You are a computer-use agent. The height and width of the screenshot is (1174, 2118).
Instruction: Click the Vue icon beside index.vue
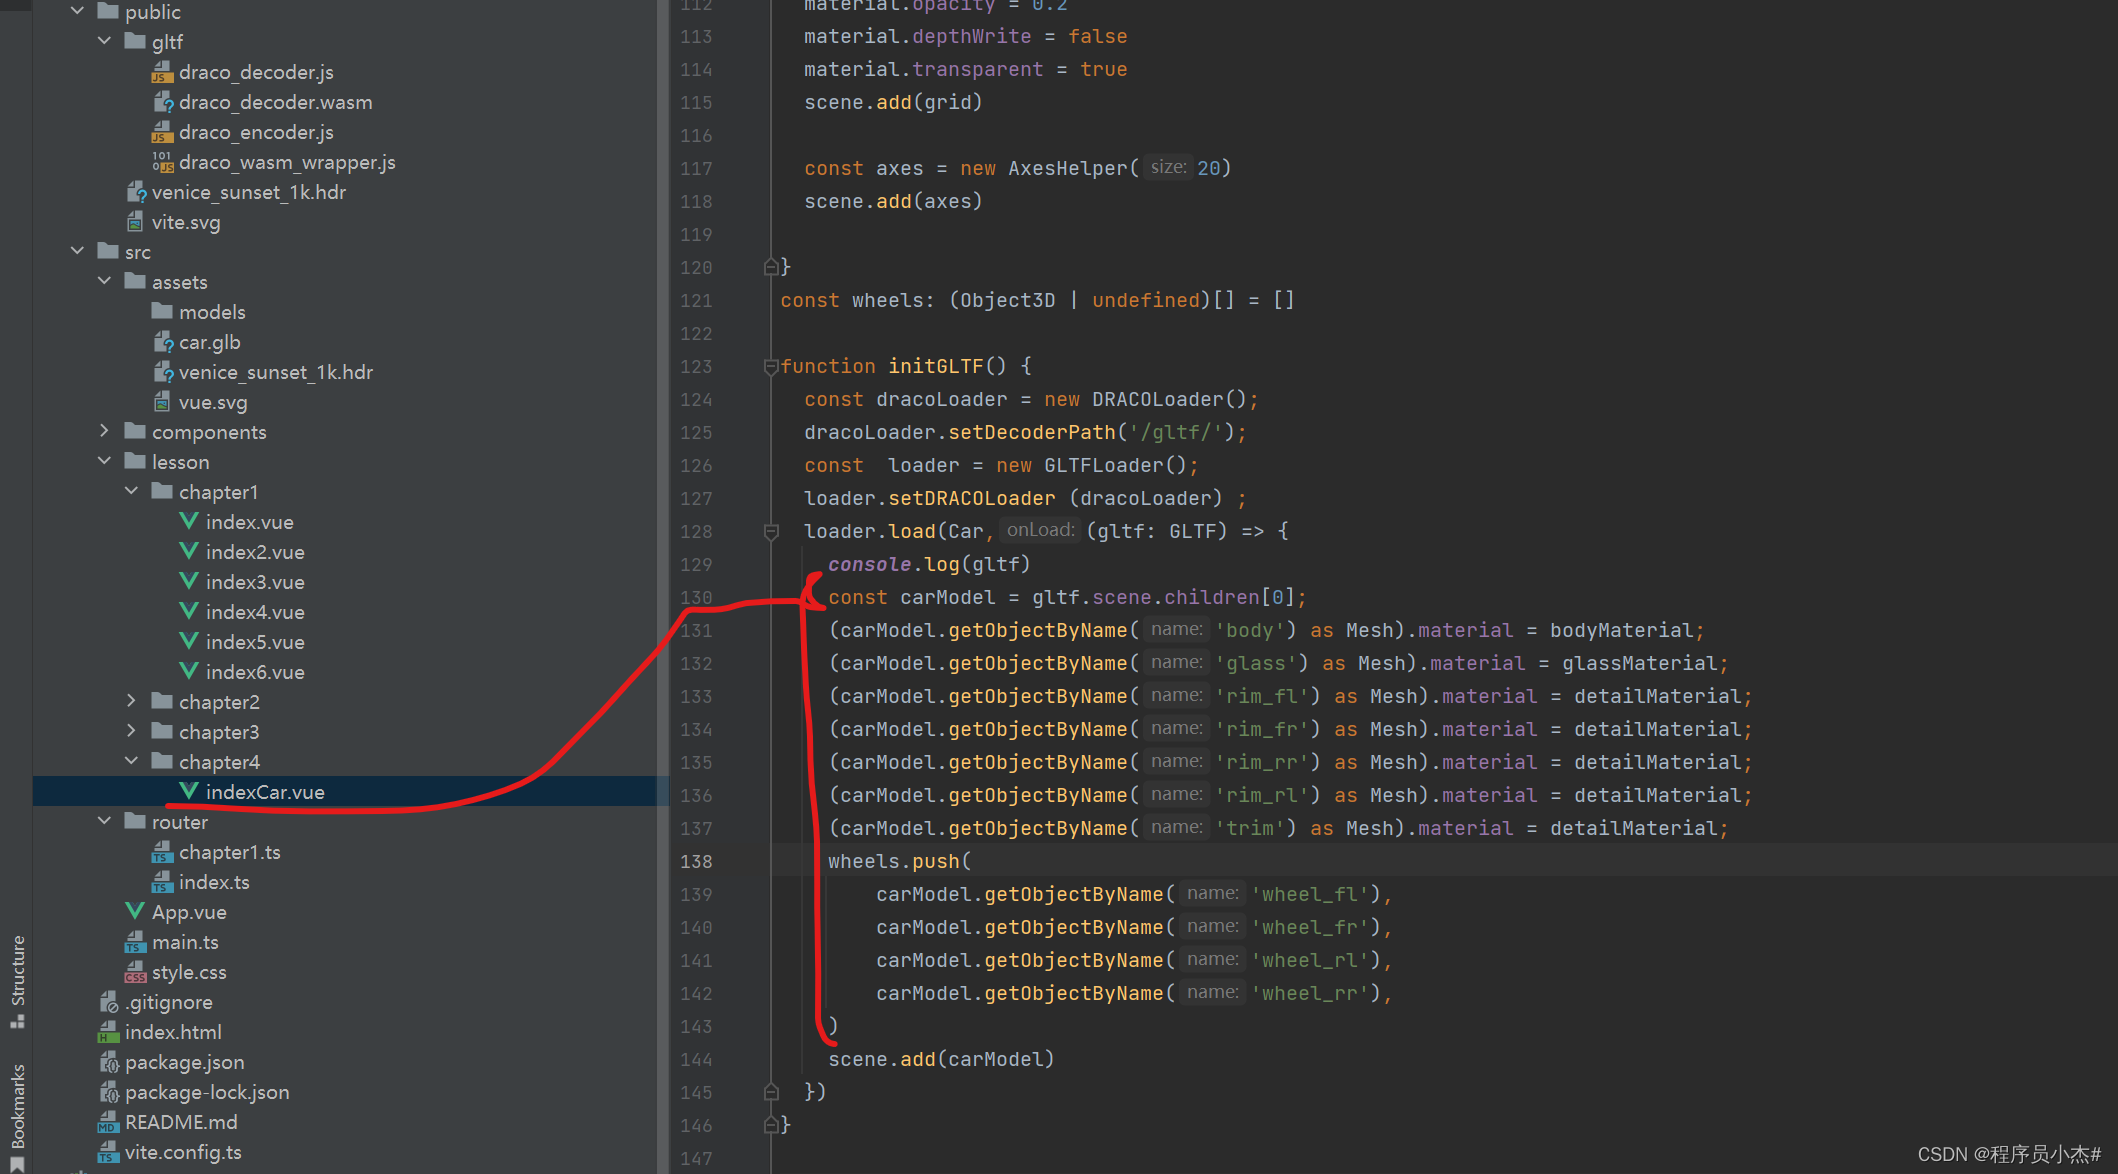pyautogui.click(x=189, y=521)
